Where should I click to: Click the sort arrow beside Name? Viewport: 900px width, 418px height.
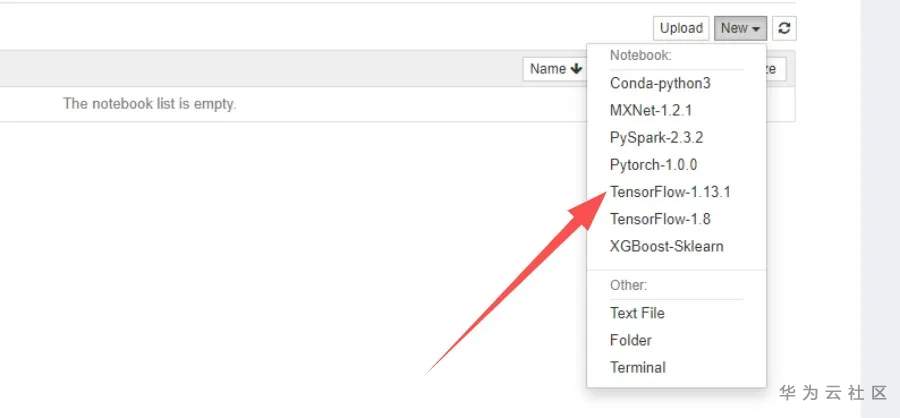coord(576,69)
